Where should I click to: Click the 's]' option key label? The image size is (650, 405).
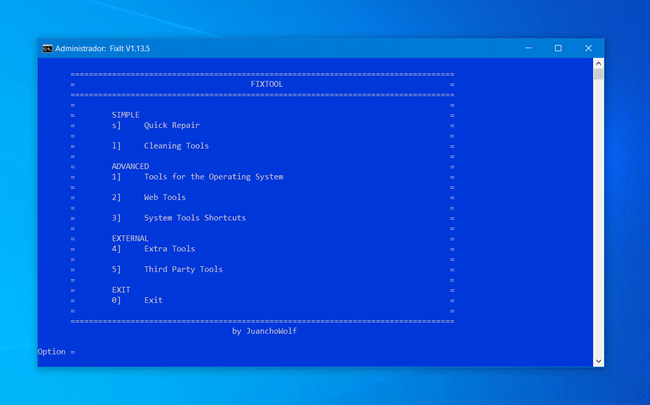pyautogui.click(x=116, y=125)
